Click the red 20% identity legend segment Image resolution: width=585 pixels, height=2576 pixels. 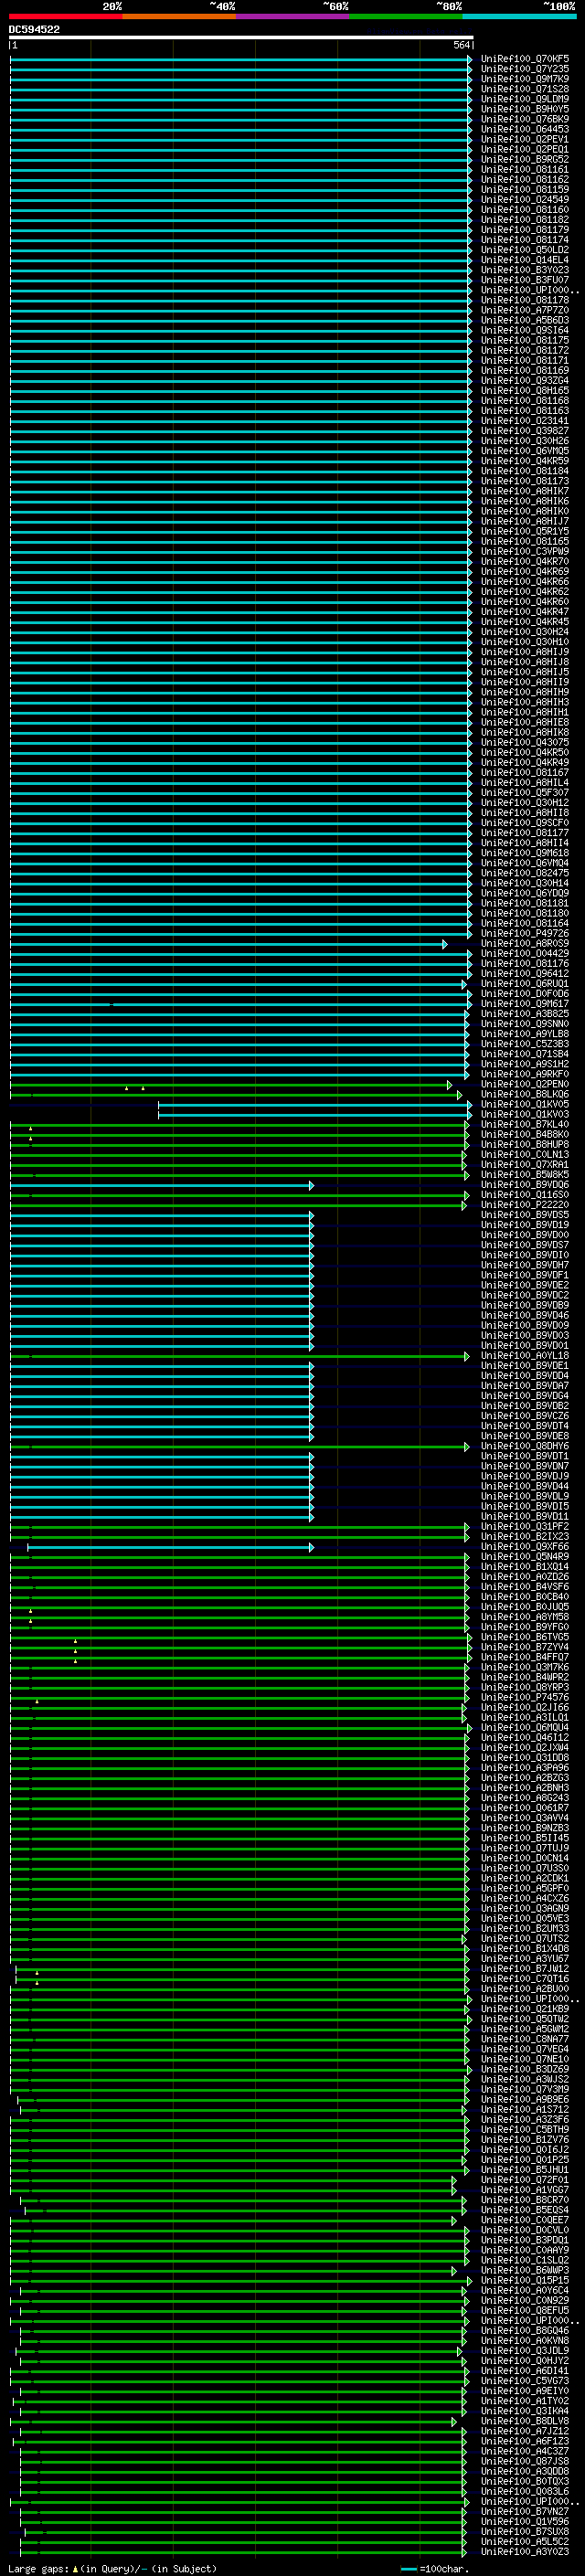point(66,16)
